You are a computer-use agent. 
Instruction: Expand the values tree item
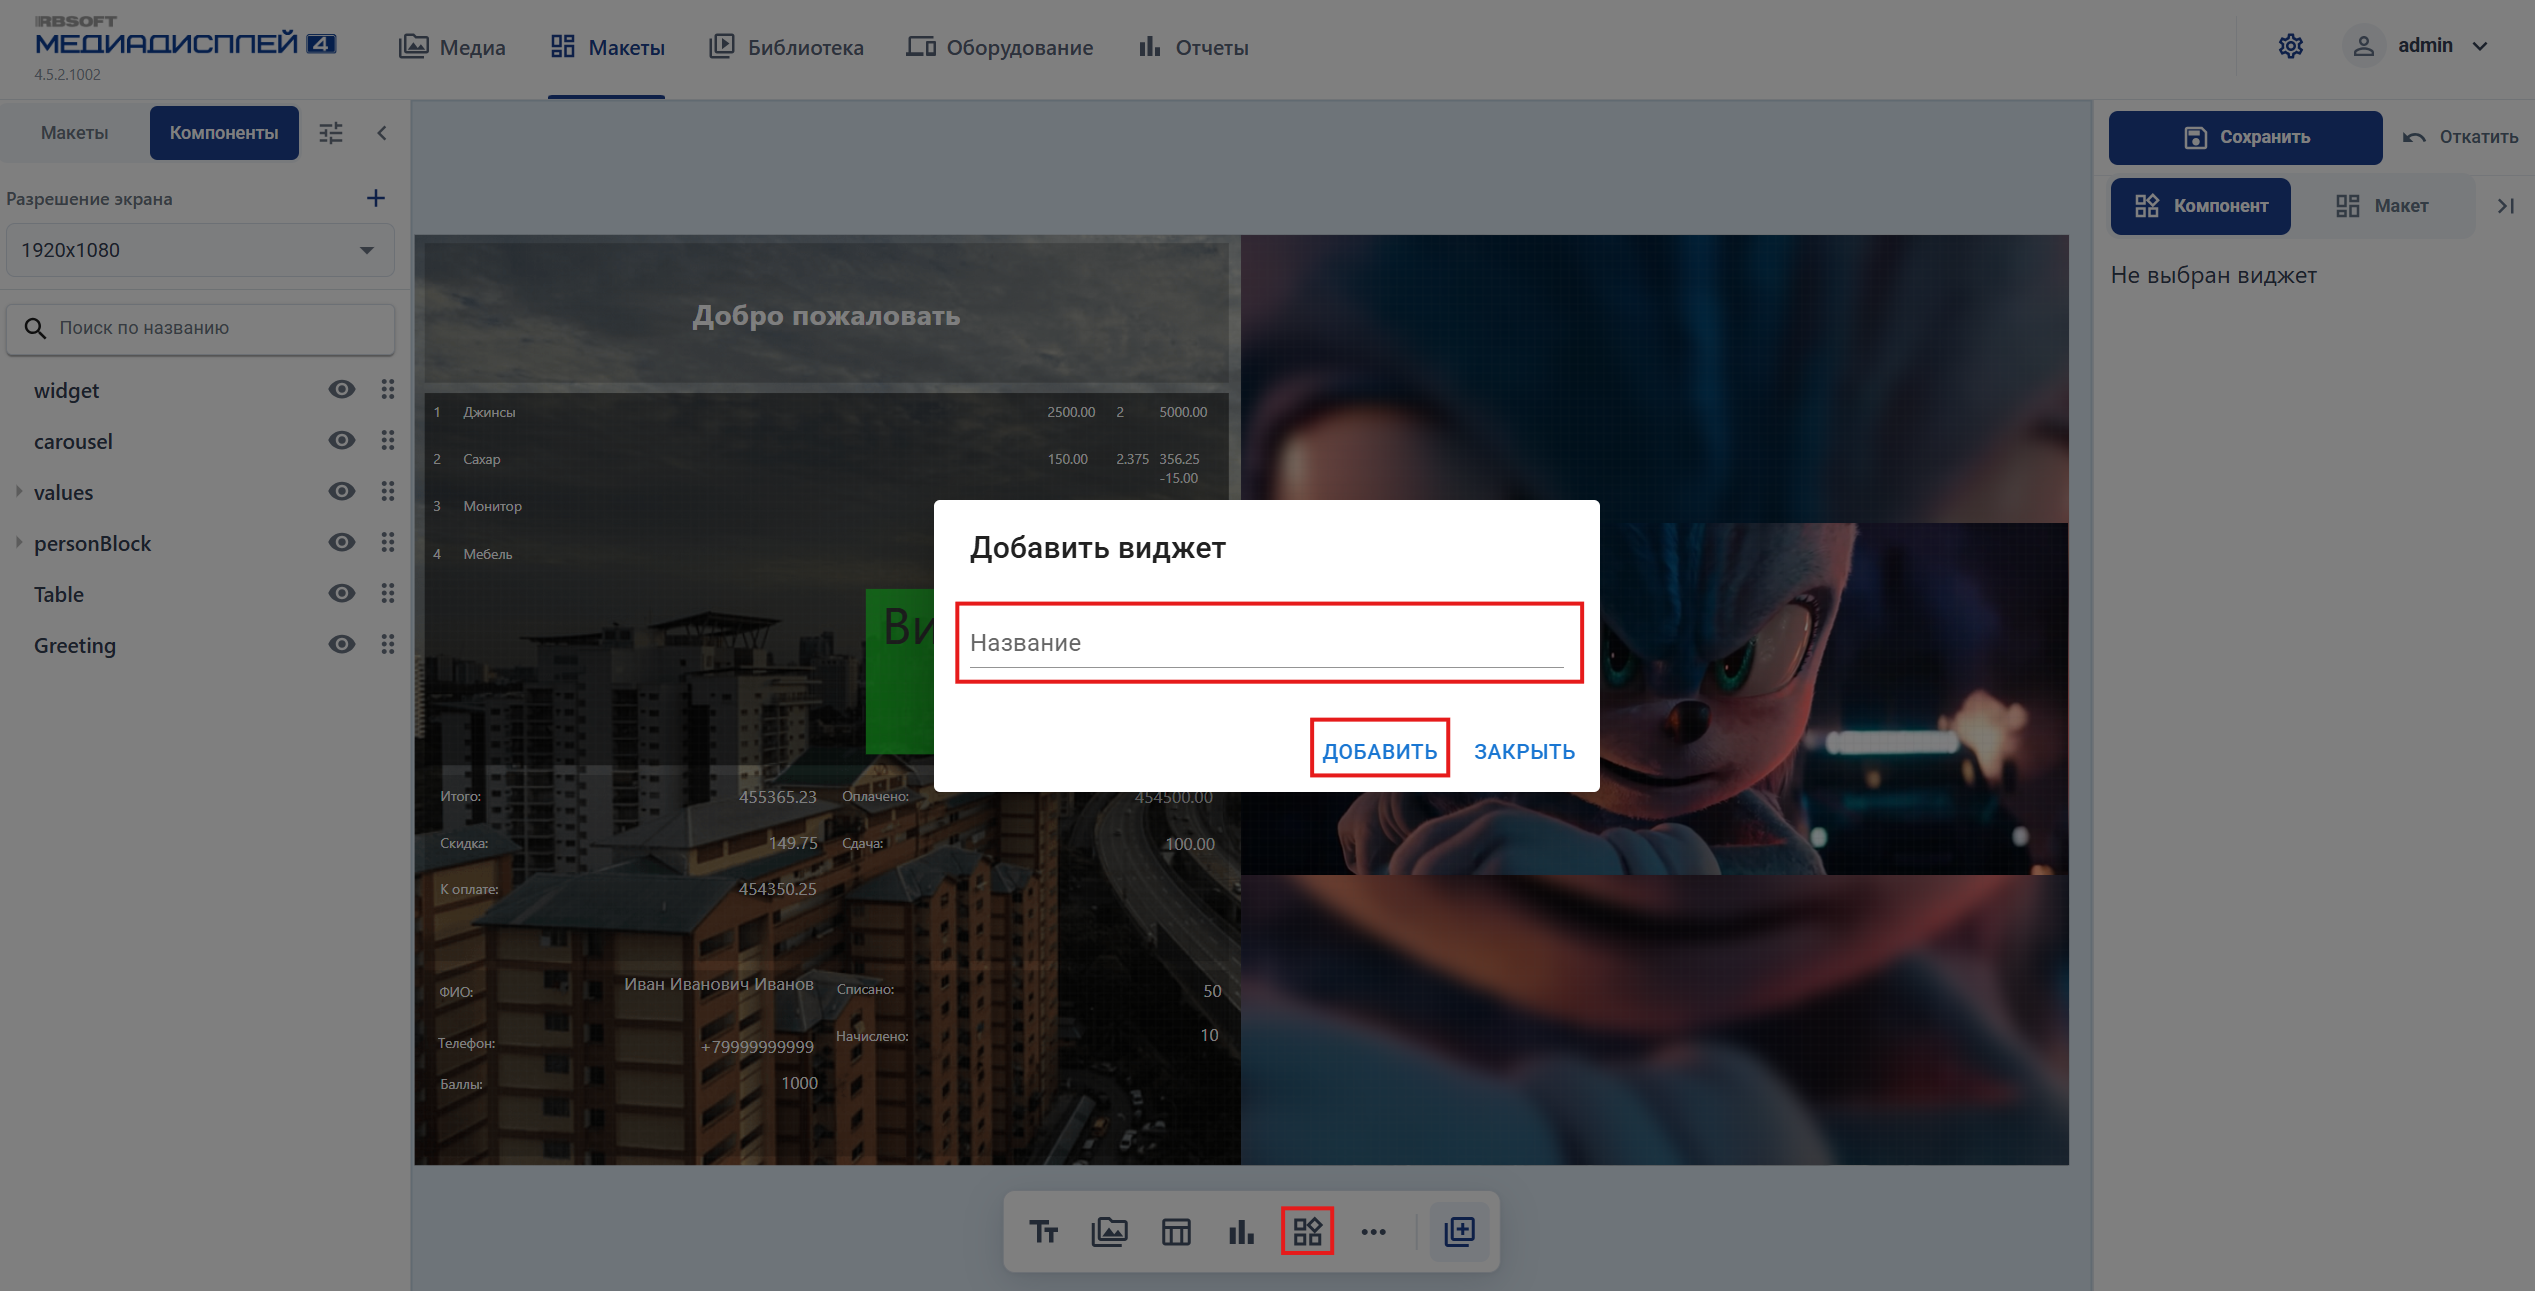(x=19, y=491)
